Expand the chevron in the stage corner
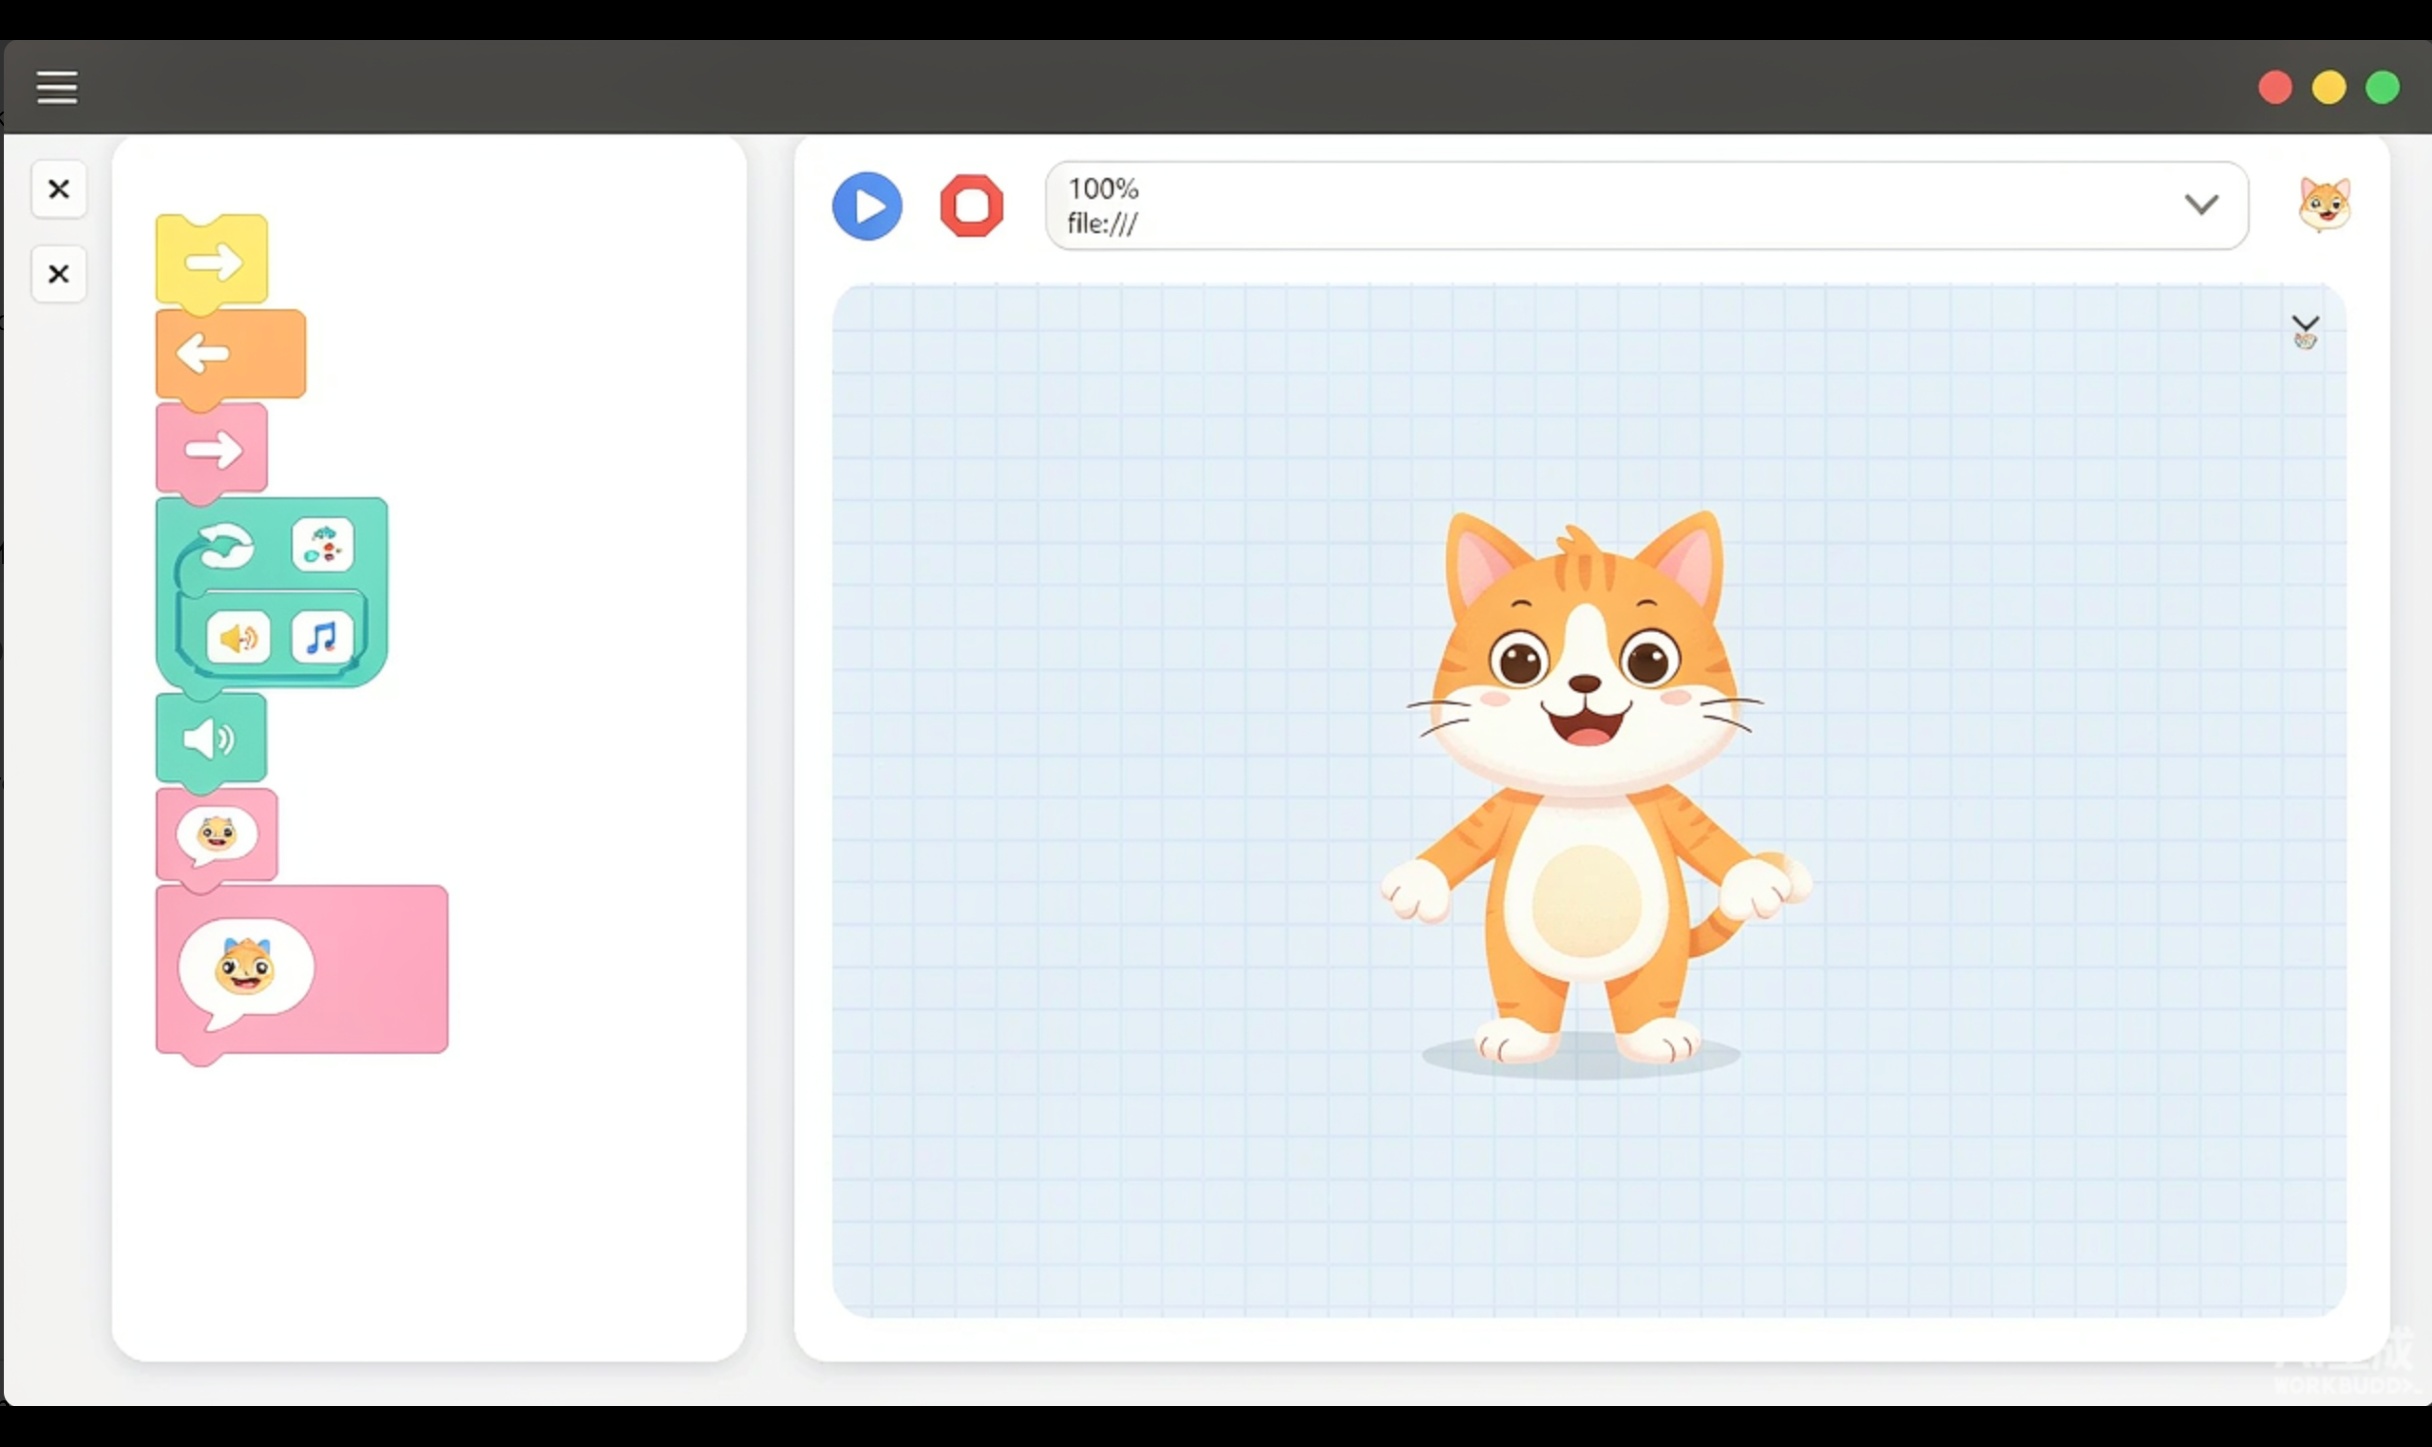The image size is (2432, 1447). click(2305, 325)
